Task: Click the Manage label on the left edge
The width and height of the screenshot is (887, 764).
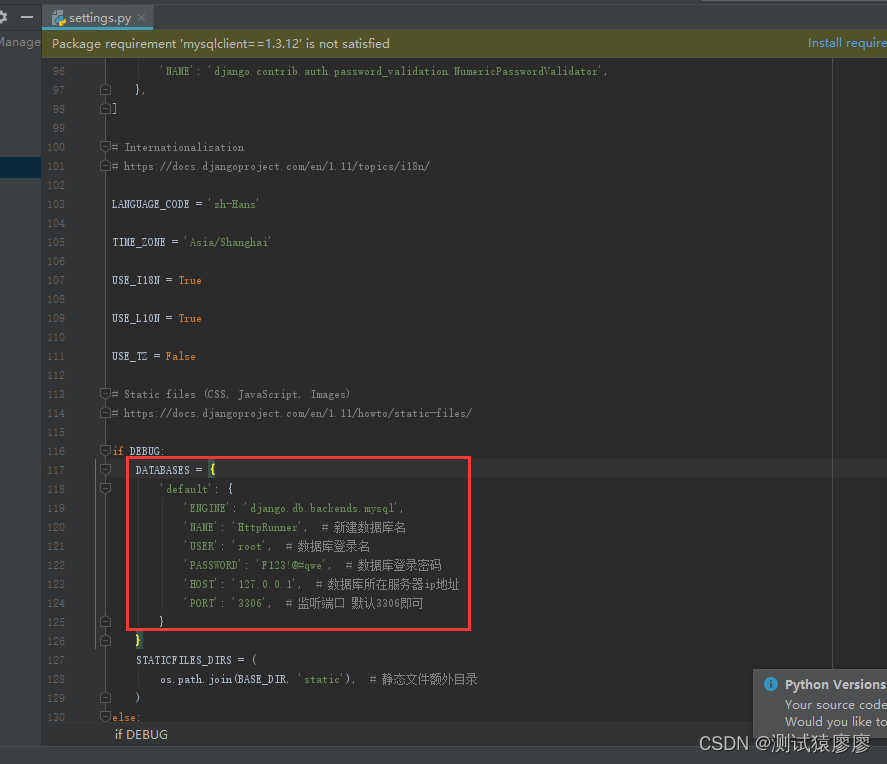Action: pyautogui.click(x=20, y=41)
